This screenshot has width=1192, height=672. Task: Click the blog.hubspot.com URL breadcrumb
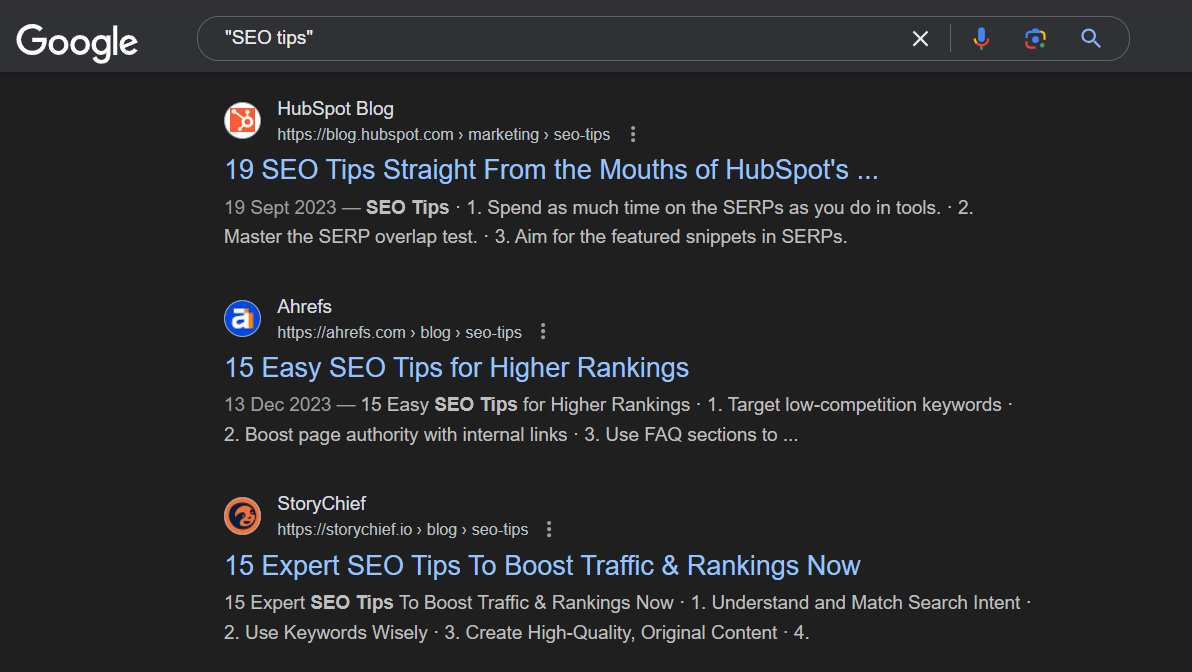coord(443,135)
